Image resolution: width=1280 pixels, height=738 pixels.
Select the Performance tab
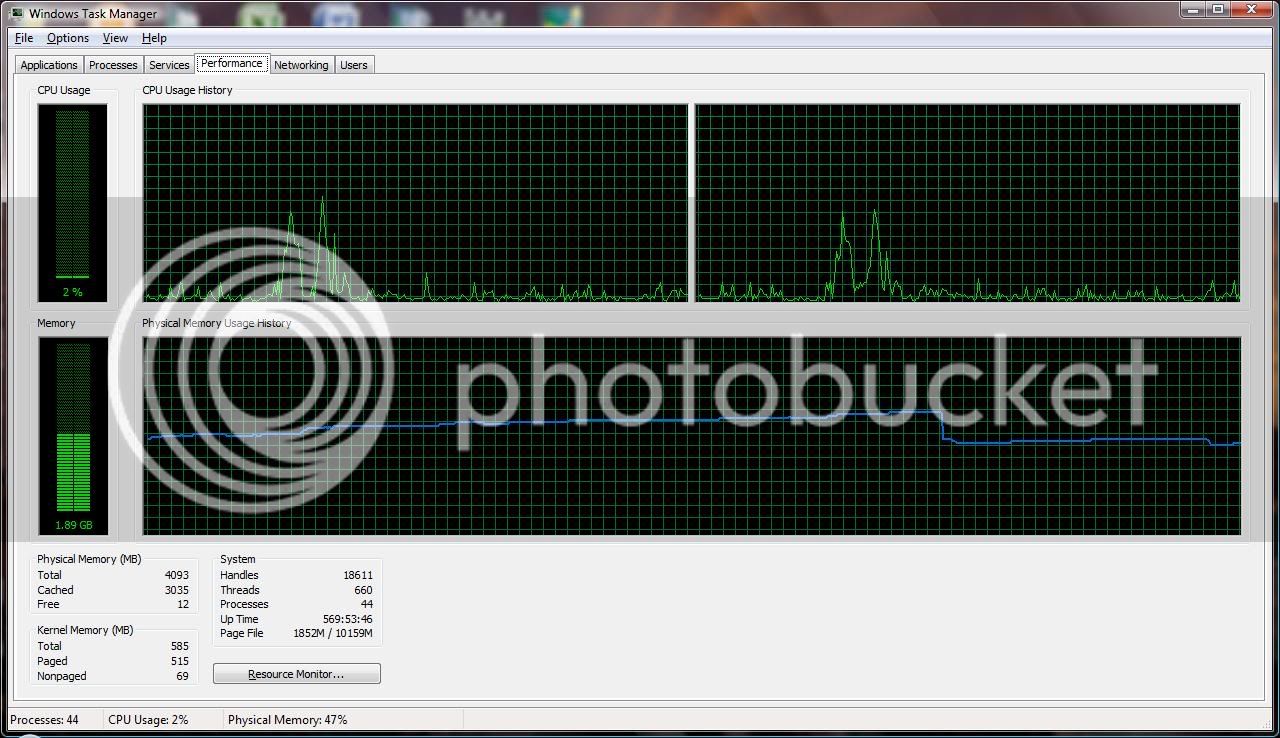click(x=232, y=63)
